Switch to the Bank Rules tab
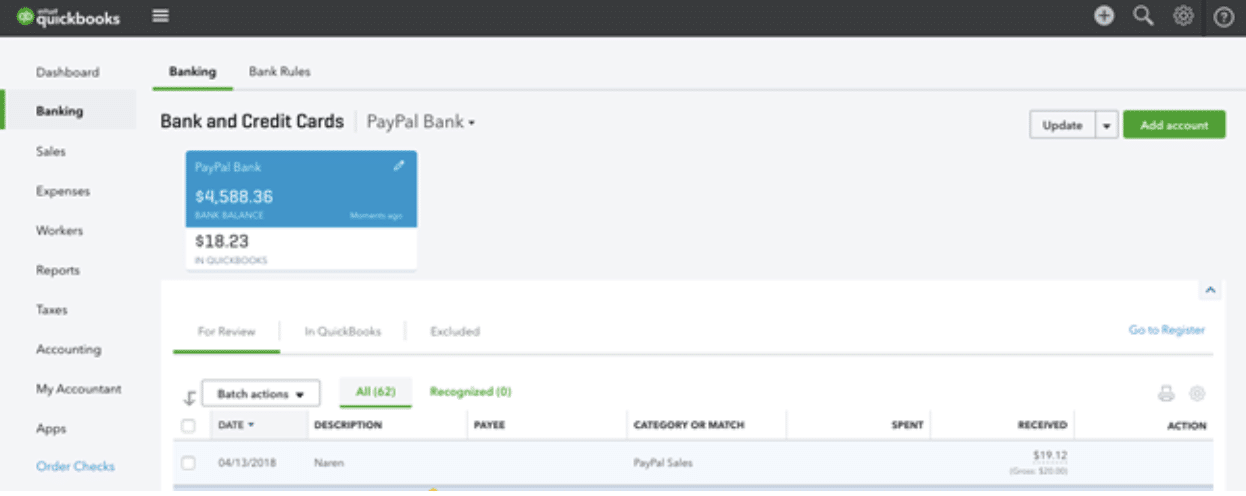Image resolution: width=1246 pixels, height=496 pixels. [279, 72]
